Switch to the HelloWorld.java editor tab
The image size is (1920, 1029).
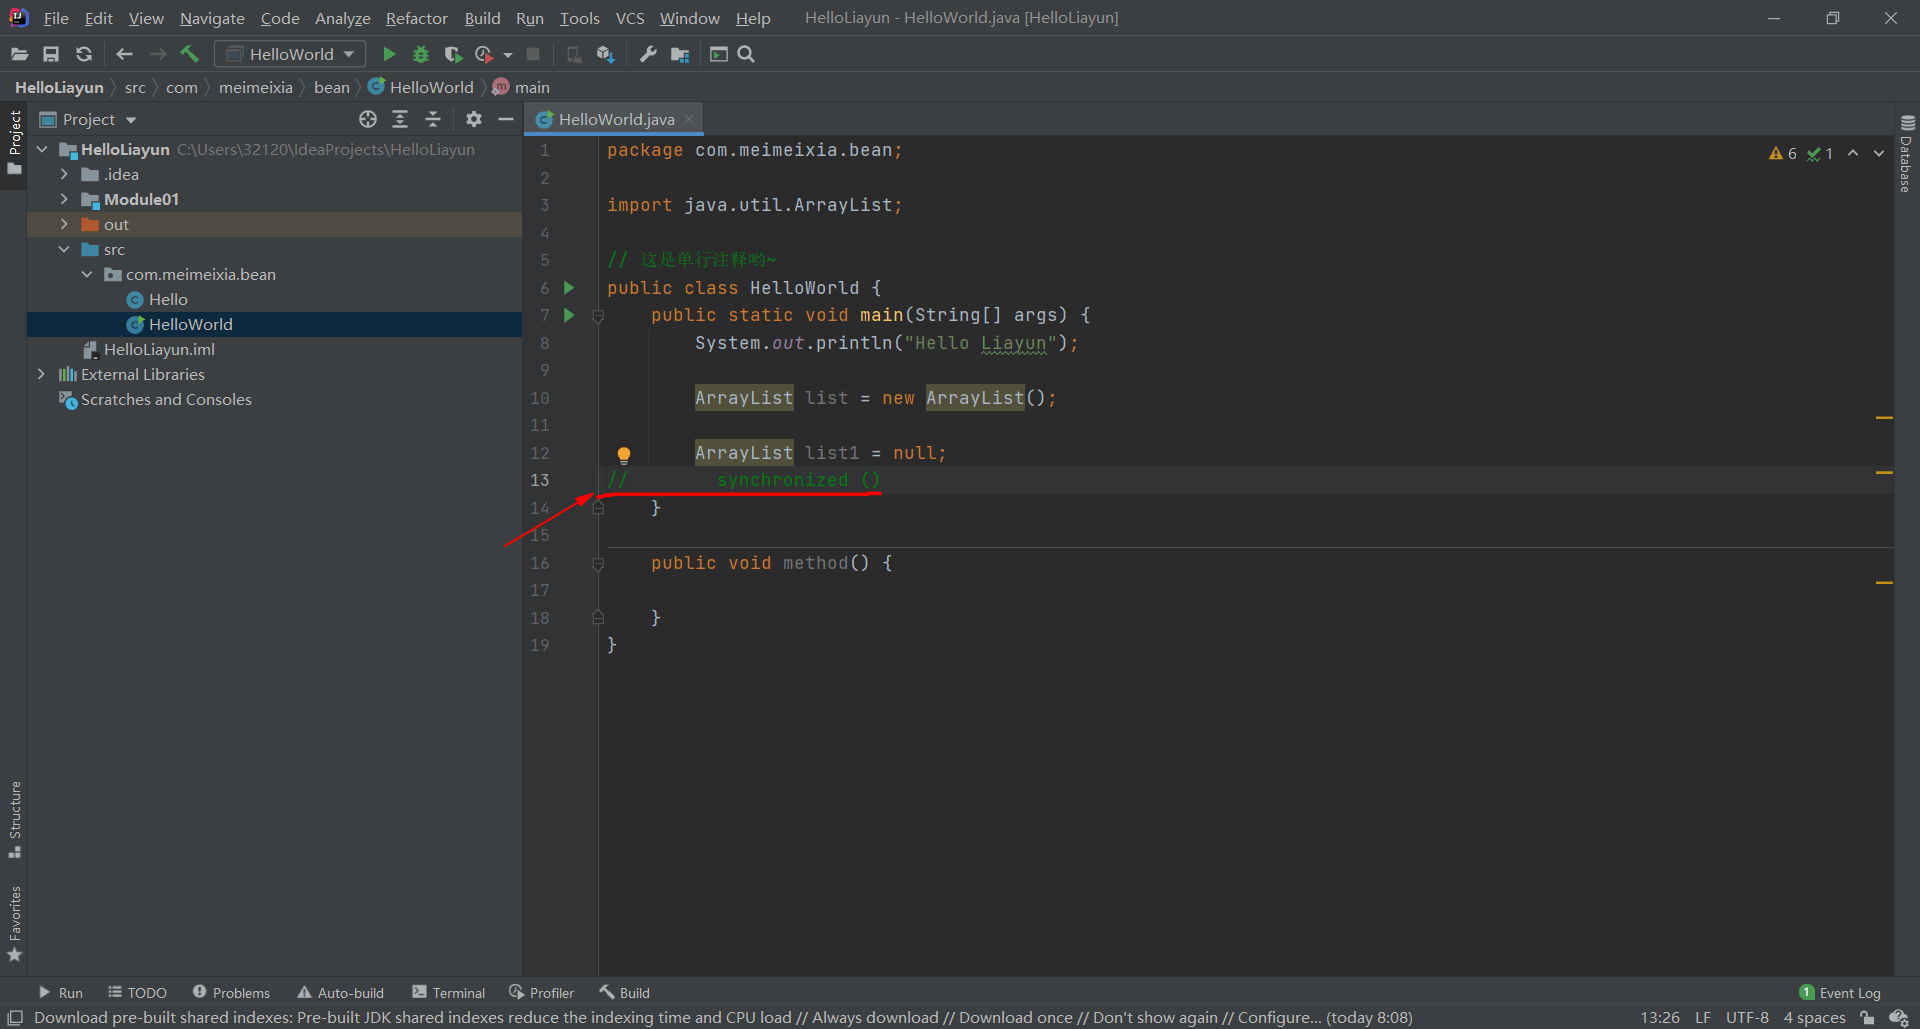point(616,119)
